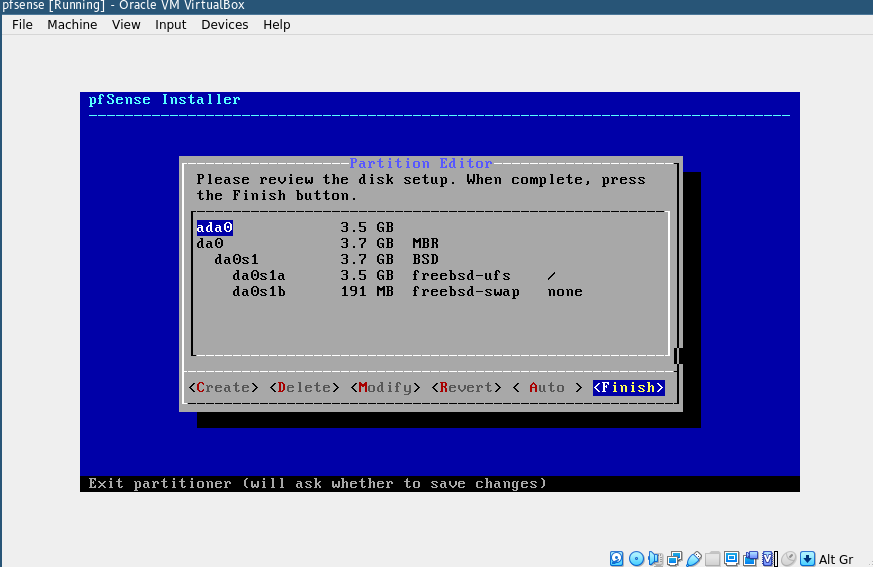Select the Auto button in Partition Editor

[547, 387]
